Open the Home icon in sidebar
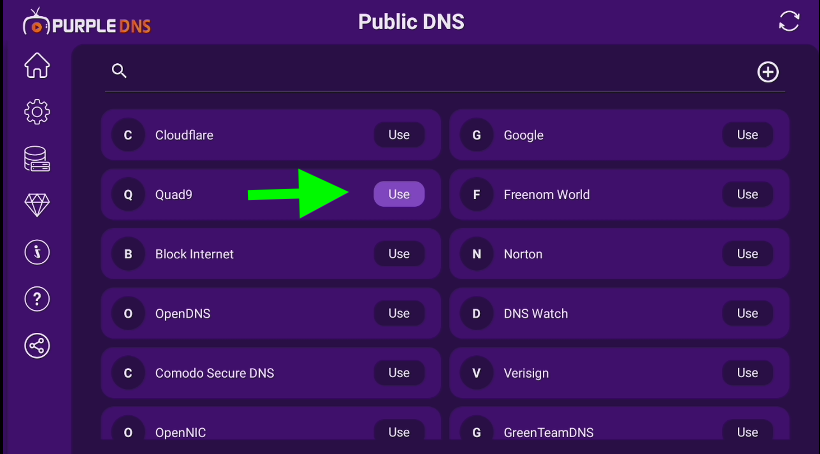820x454 pixels. click(x=37, y=66)
